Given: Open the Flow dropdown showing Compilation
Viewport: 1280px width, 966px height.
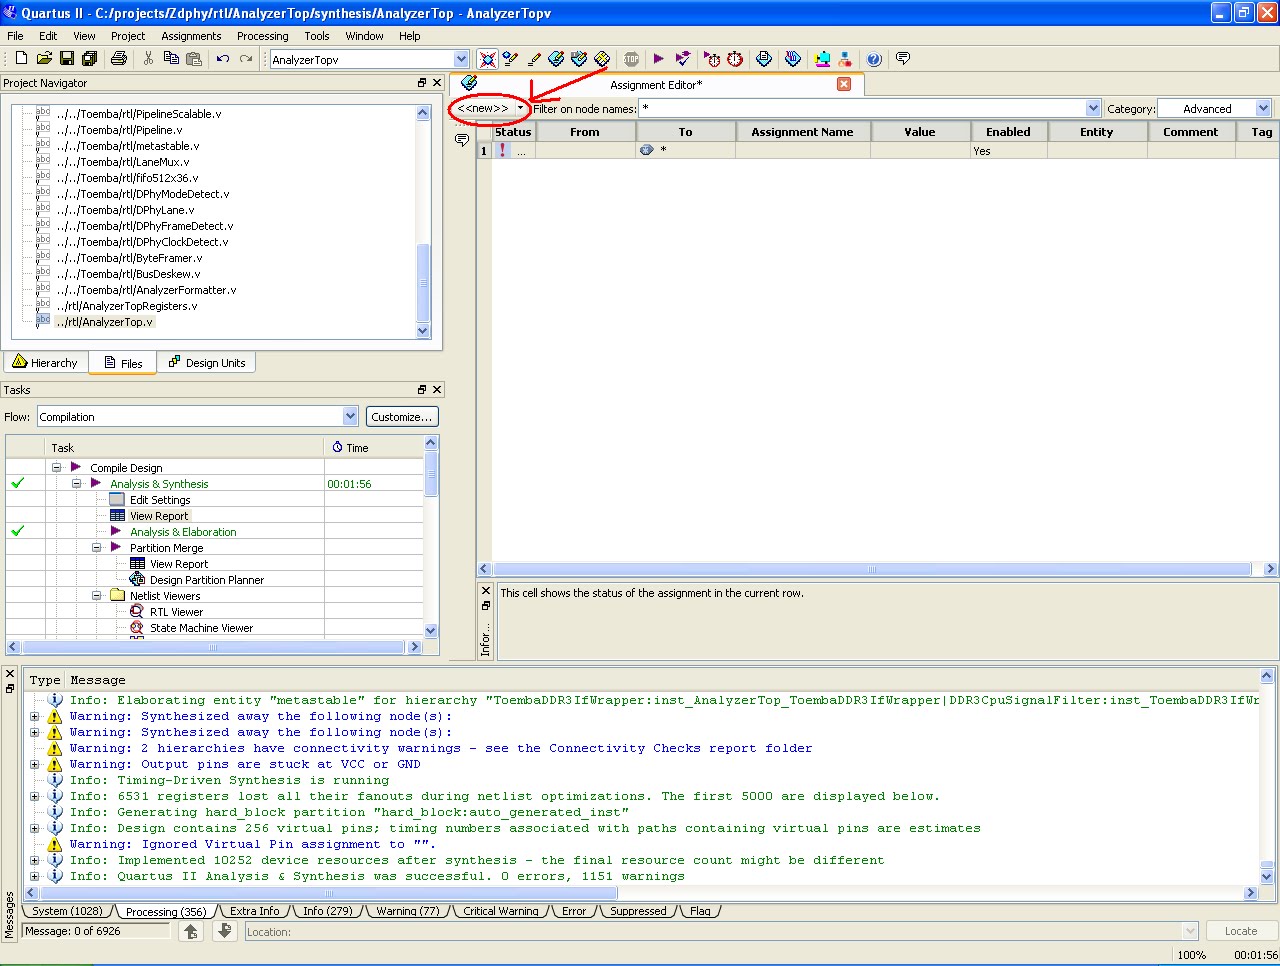Looking at the screenshot, I should (350, 417).
